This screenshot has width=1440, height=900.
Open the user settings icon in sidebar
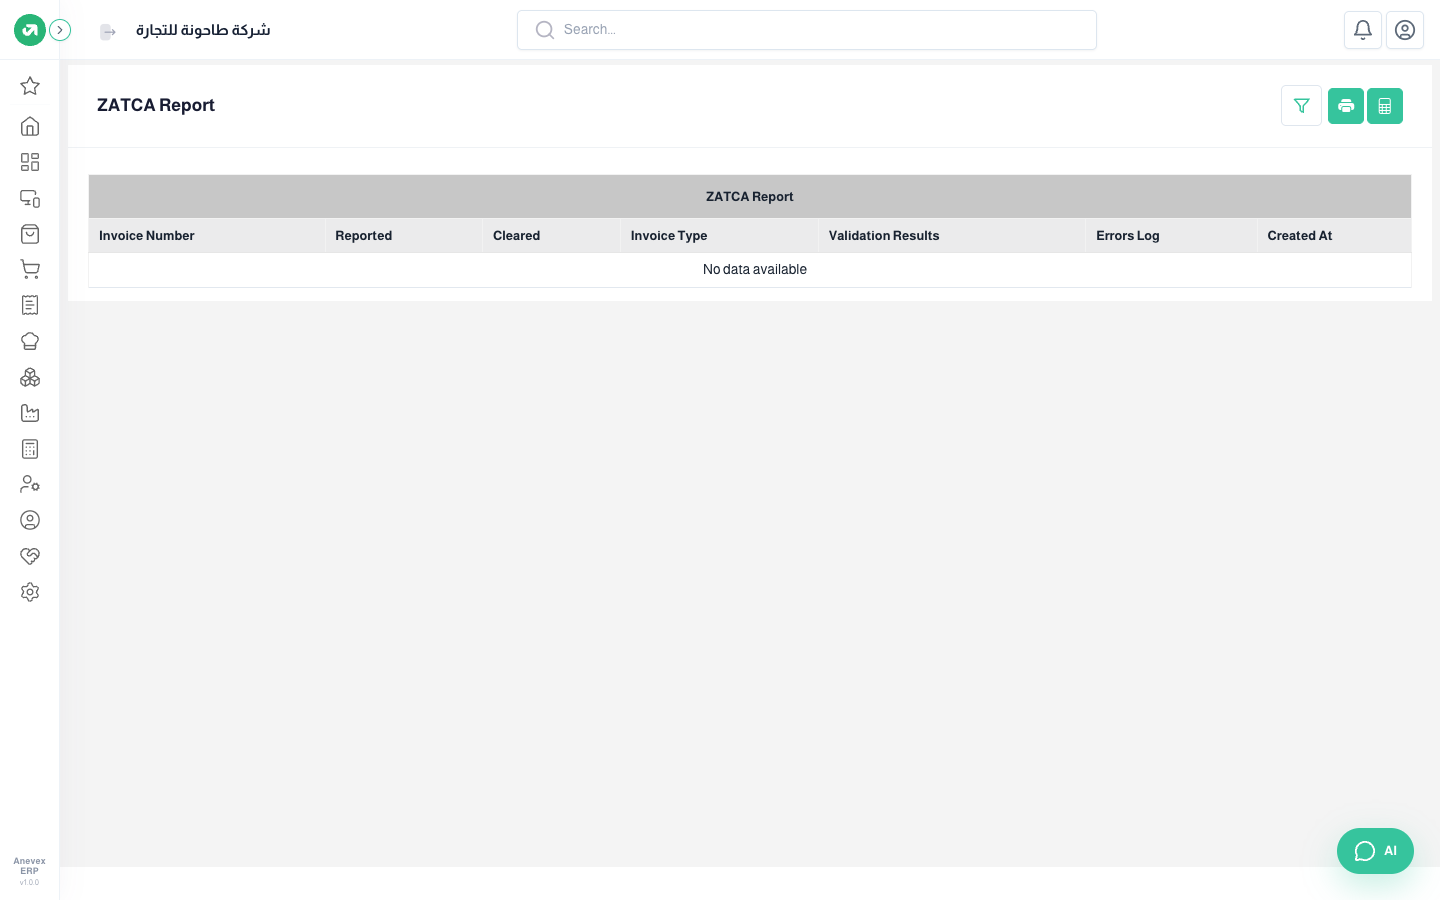[30, 484]
